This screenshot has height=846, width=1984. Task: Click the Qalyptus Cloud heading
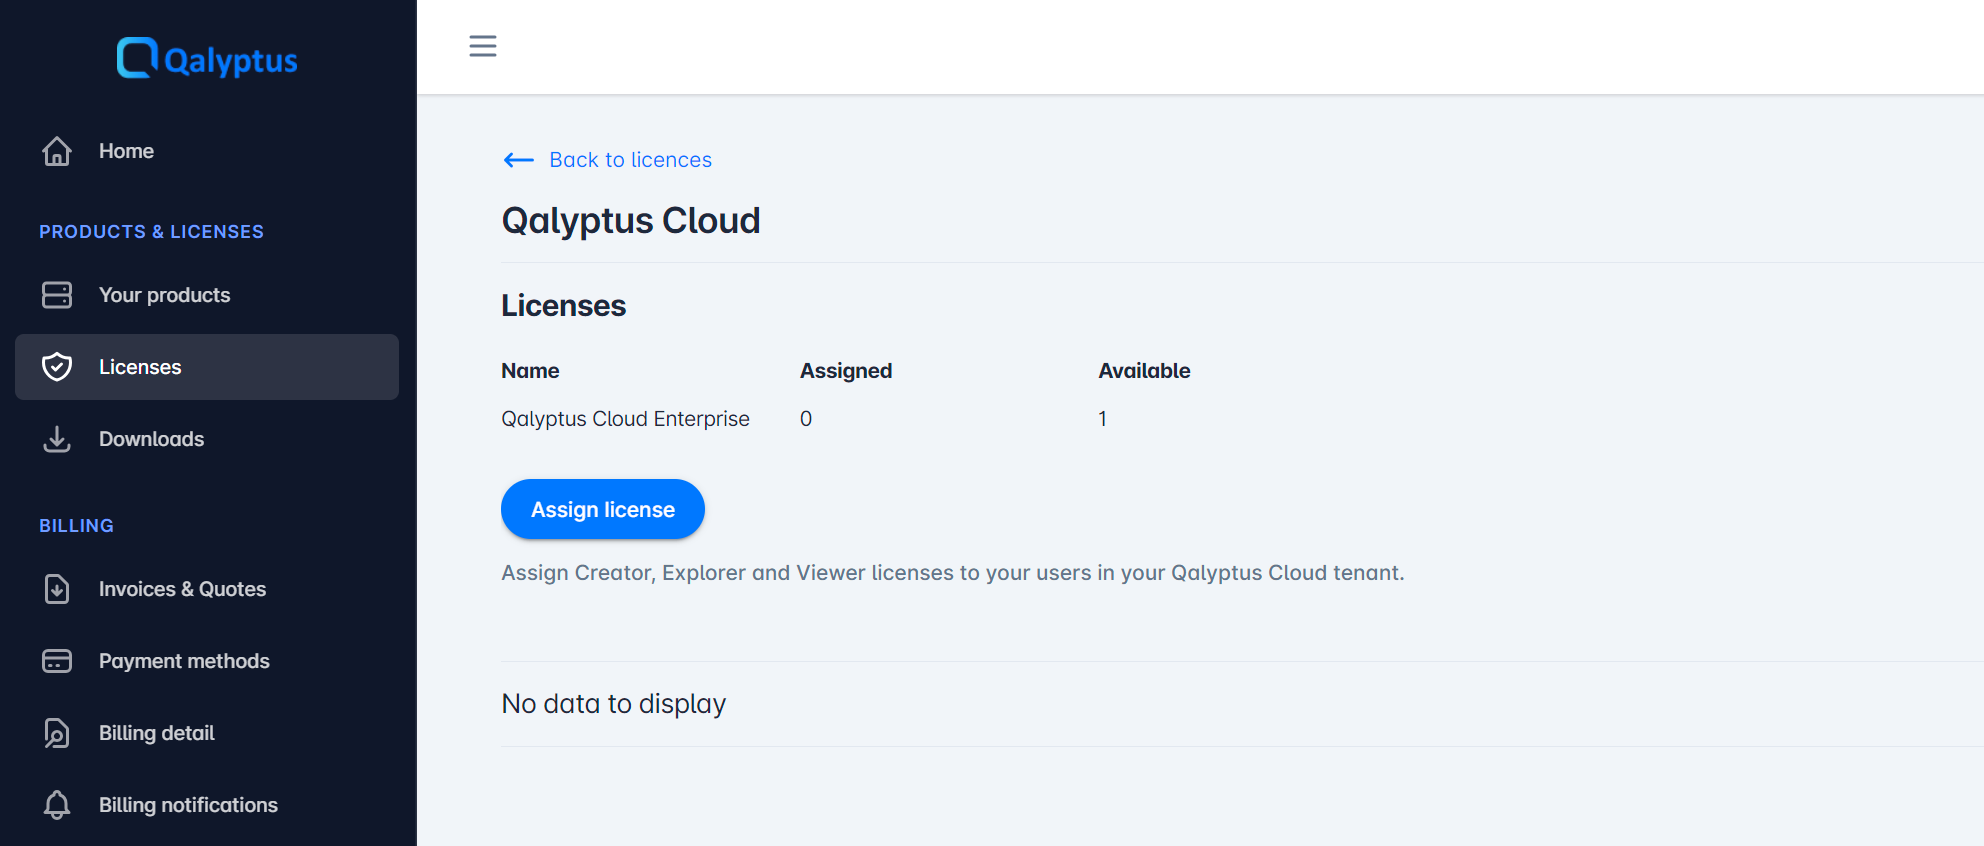click(631, 221)
